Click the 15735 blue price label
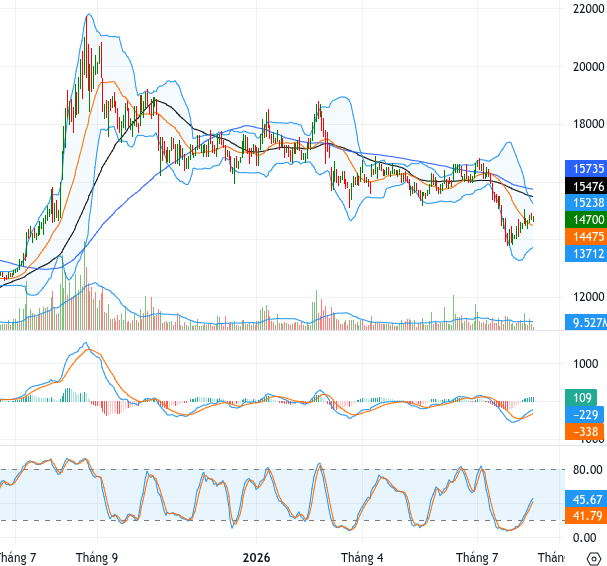Screen dimensions: 607x566 [x=586, y=169]
